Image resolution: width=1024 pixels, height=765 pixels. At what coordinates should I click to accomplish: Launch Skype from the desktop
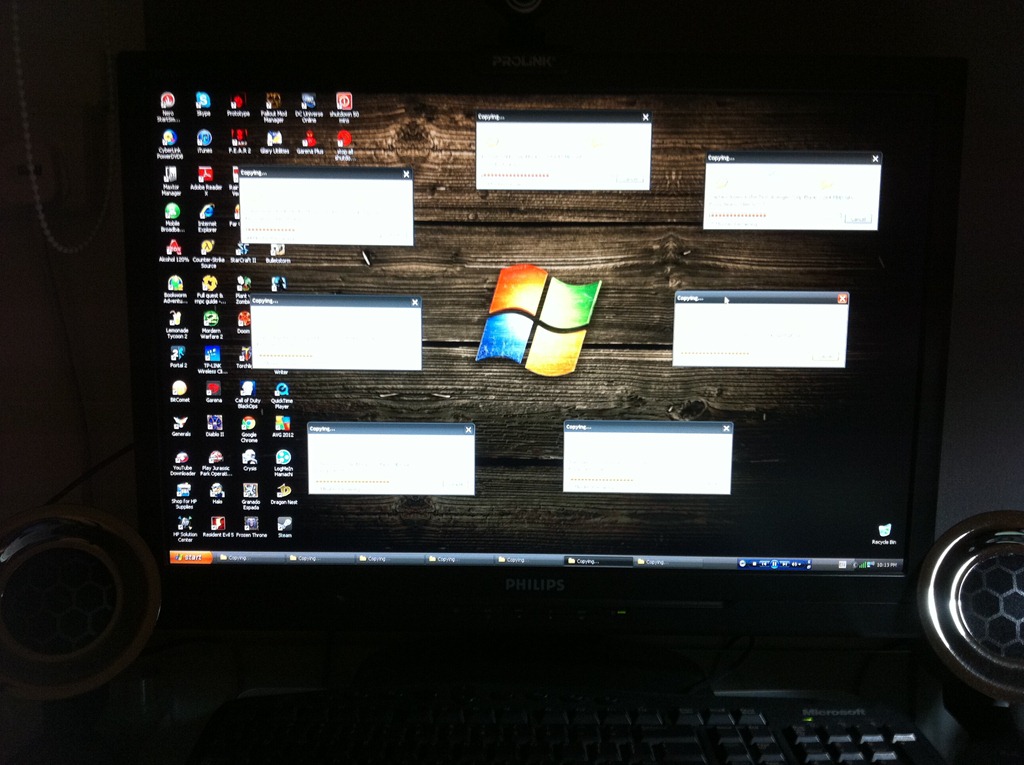pyautogui.click(x=203, y=105)
